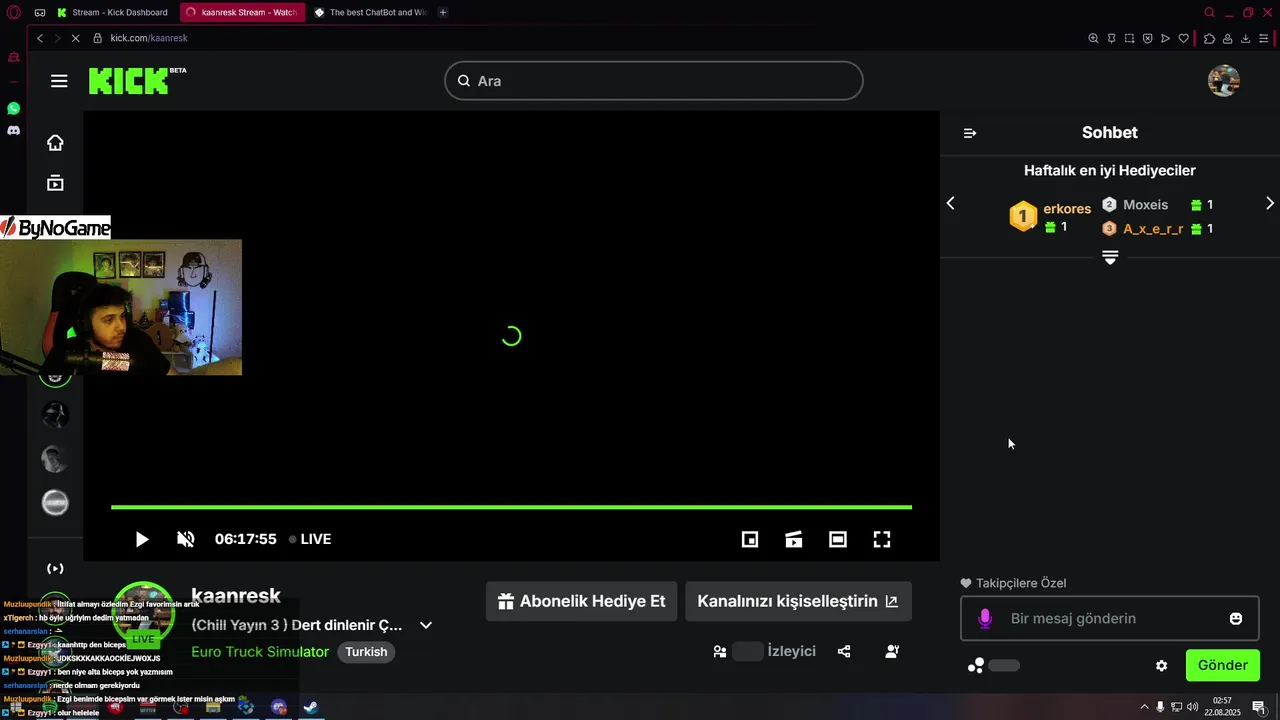The width and height of the screenshot is (1280, 720).
Task: Take a snapshot with toolbar icon
Action: pos(1129,38)
